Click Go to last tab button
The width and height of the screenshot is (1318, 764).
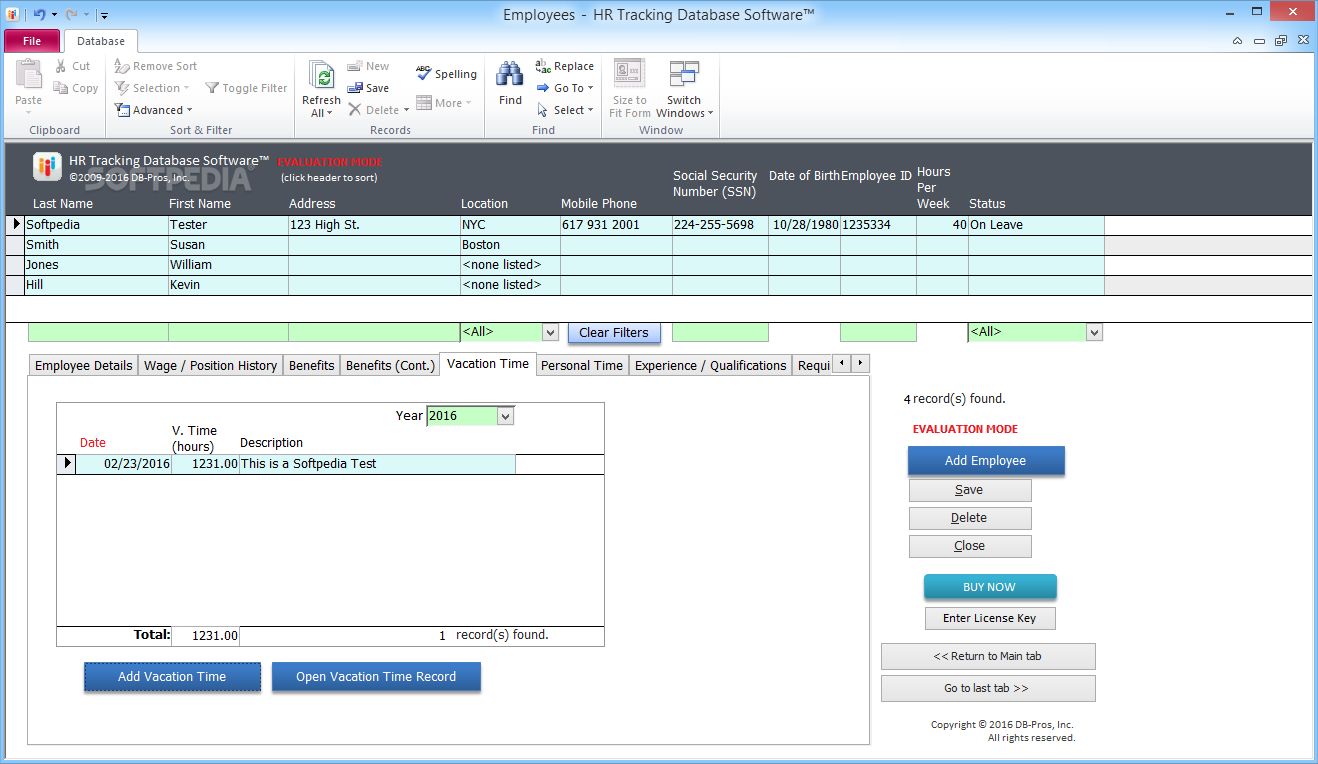tap(988, 688)
